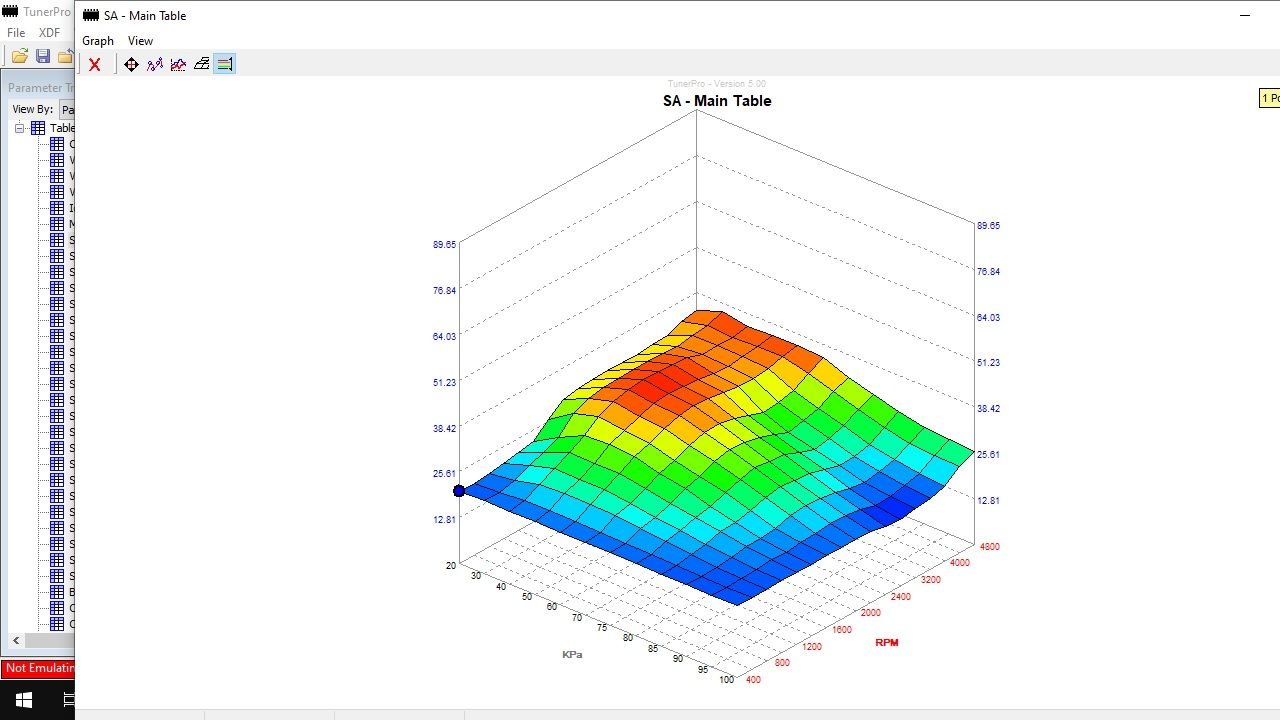This screenshot has width=1280, height=720.
Task: Collapse the Tables tree node
Action: click(19, 128)
